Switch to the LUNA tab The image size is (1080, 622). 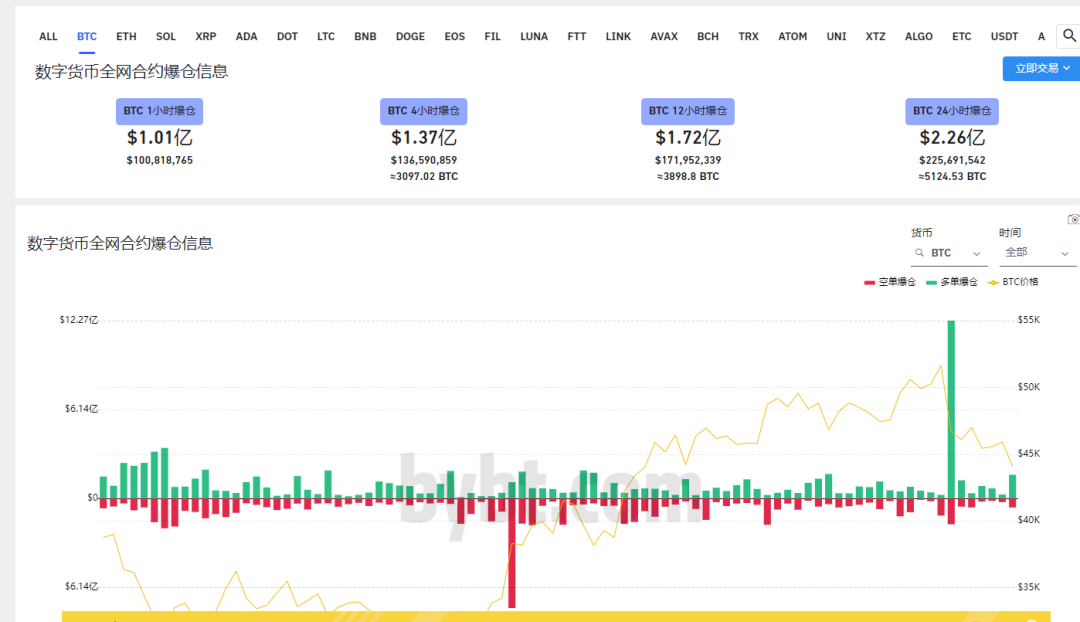(x=534, y=37)
